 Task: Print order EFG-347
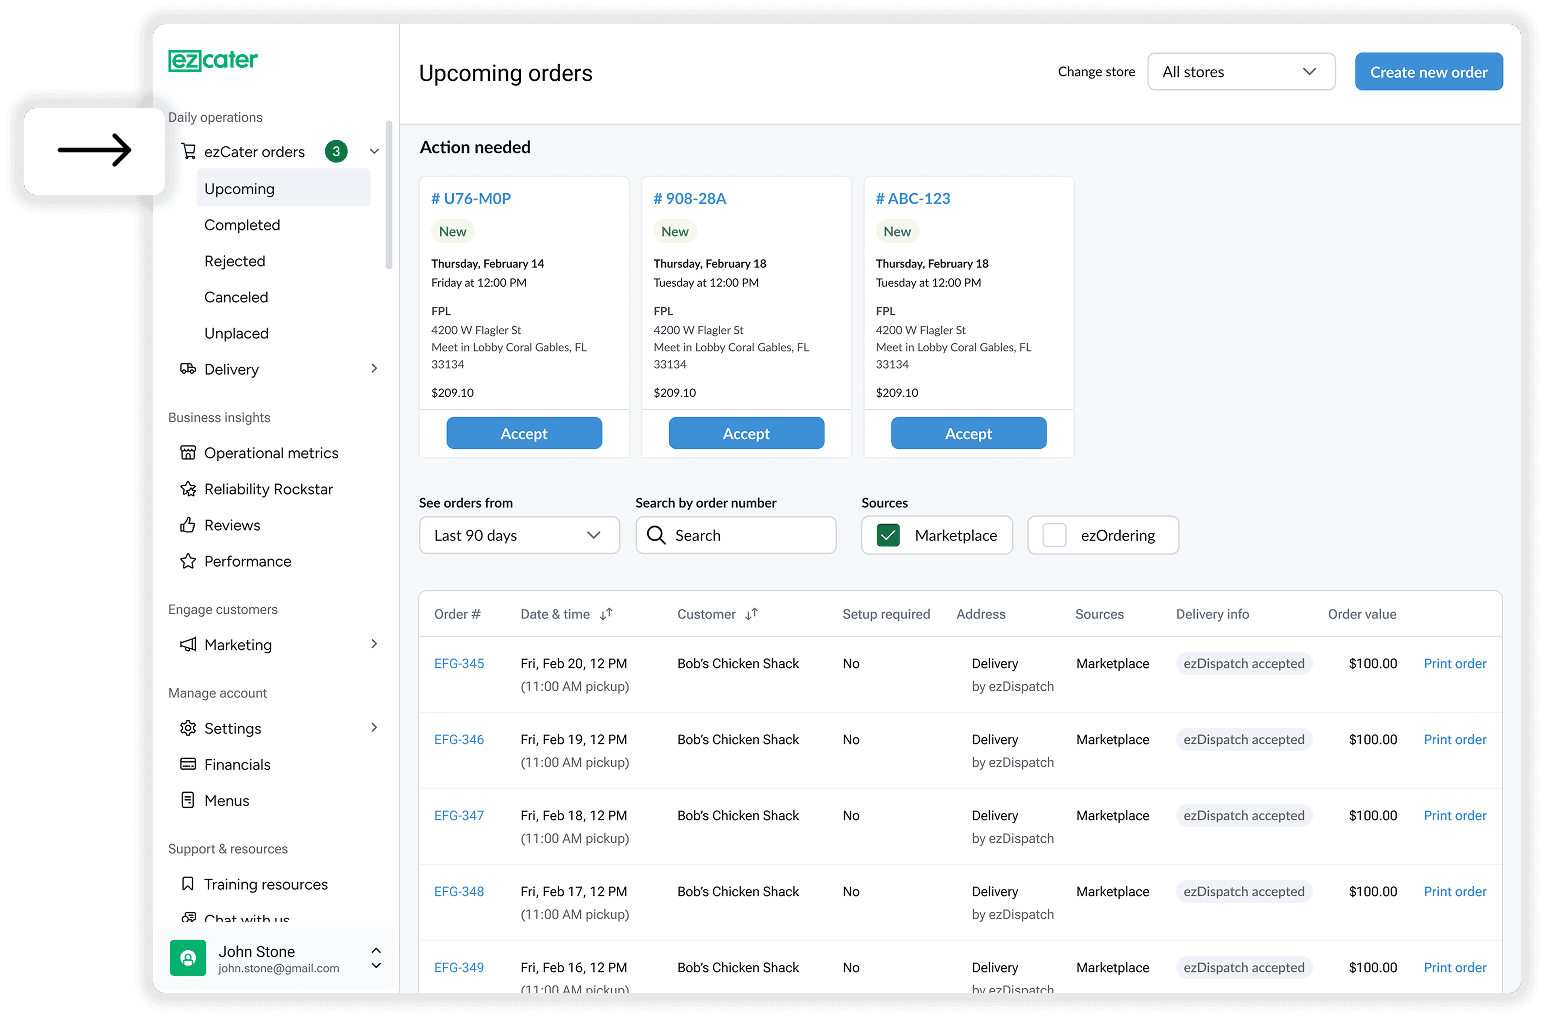1455,815
